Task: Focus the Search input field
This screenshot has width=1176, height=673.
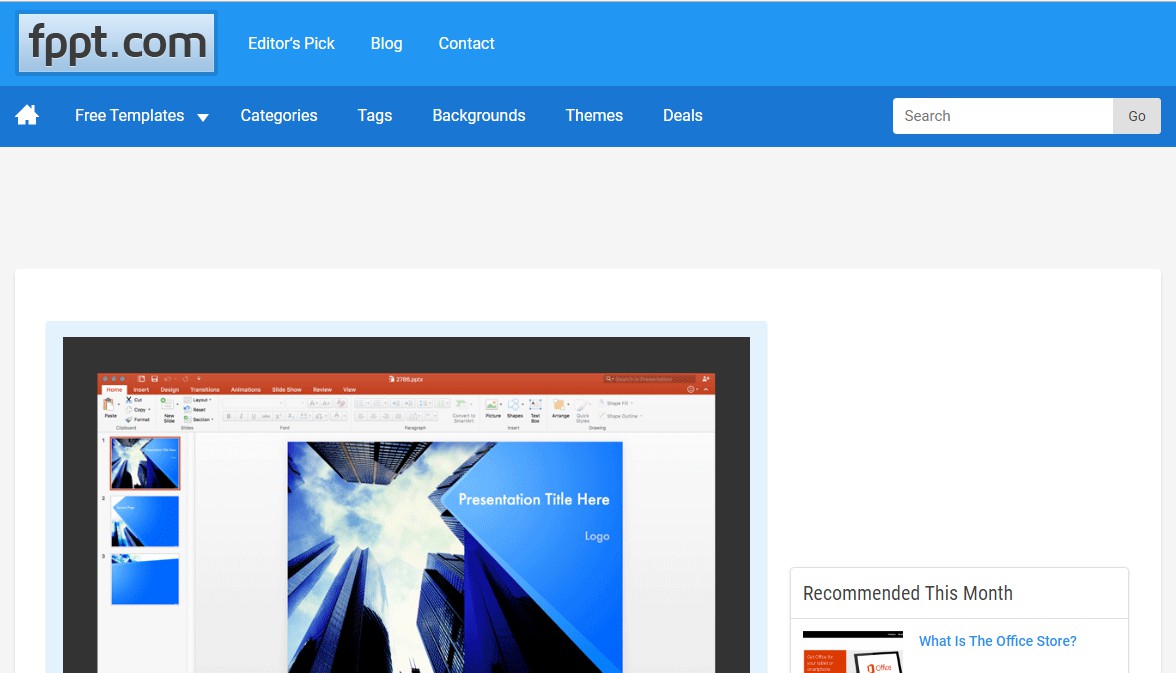Action: coord(1003,116)
